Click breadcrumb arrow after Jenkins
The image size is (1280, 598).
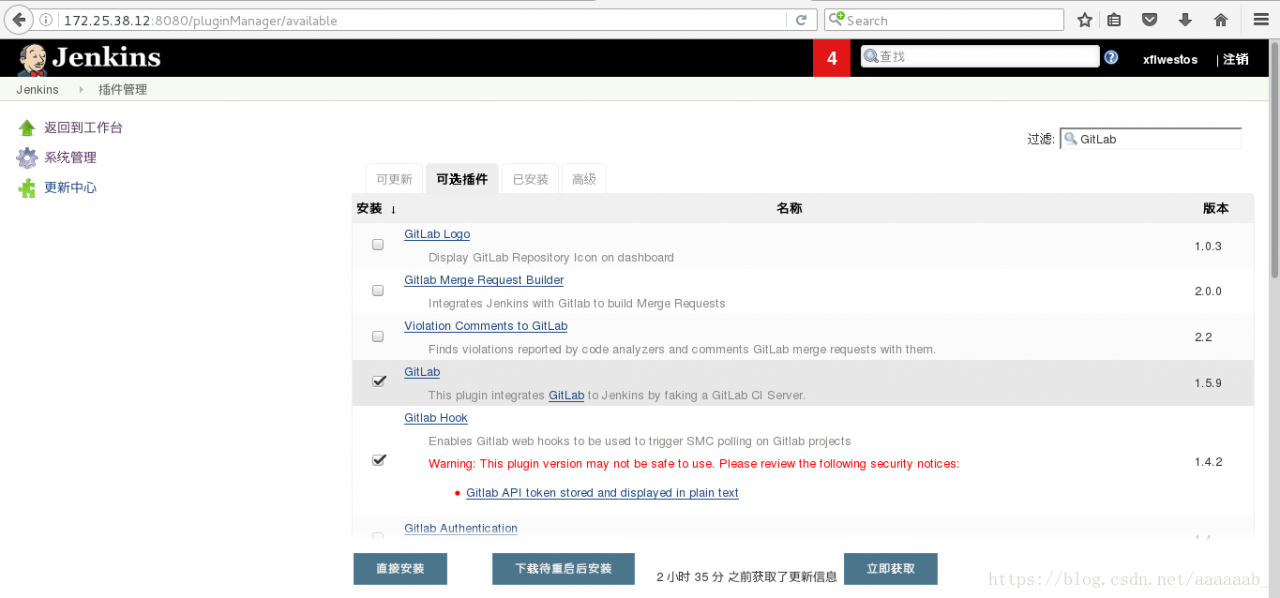[80, 90]
